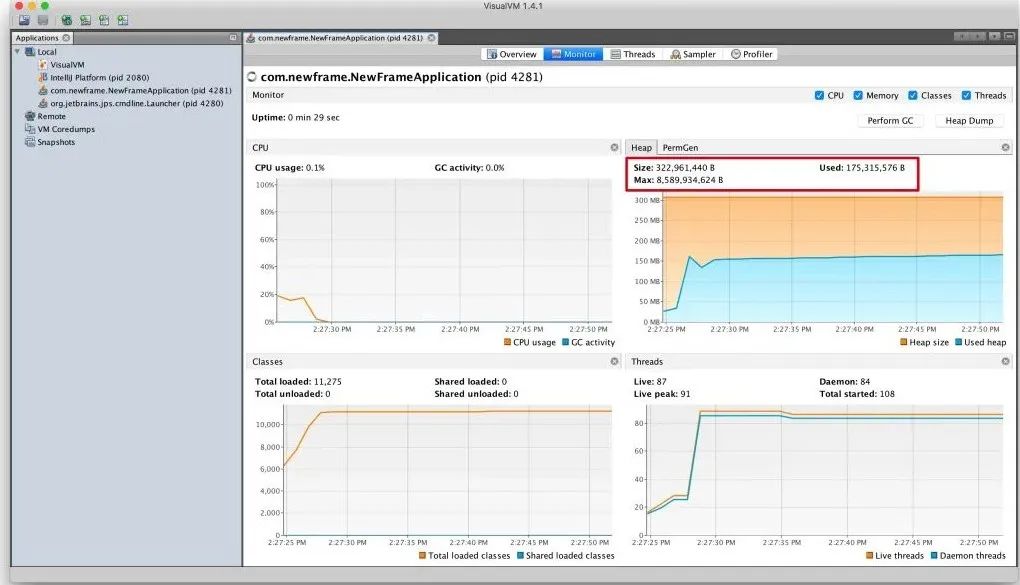Click scroll documents left arrow
The width and height of the screenshot is (1020, 585).
[961, 36]
